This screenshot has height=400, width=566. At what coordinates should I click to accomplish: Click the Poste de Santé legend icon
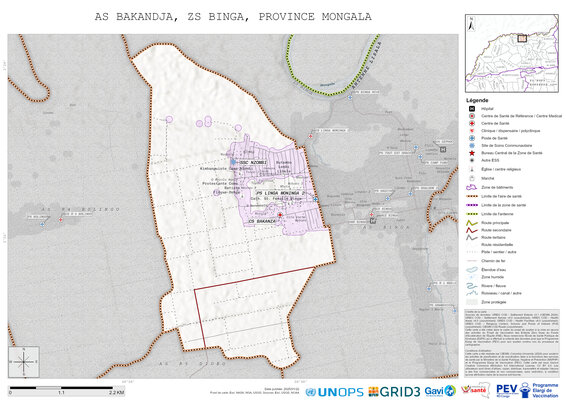coord(472,138)
